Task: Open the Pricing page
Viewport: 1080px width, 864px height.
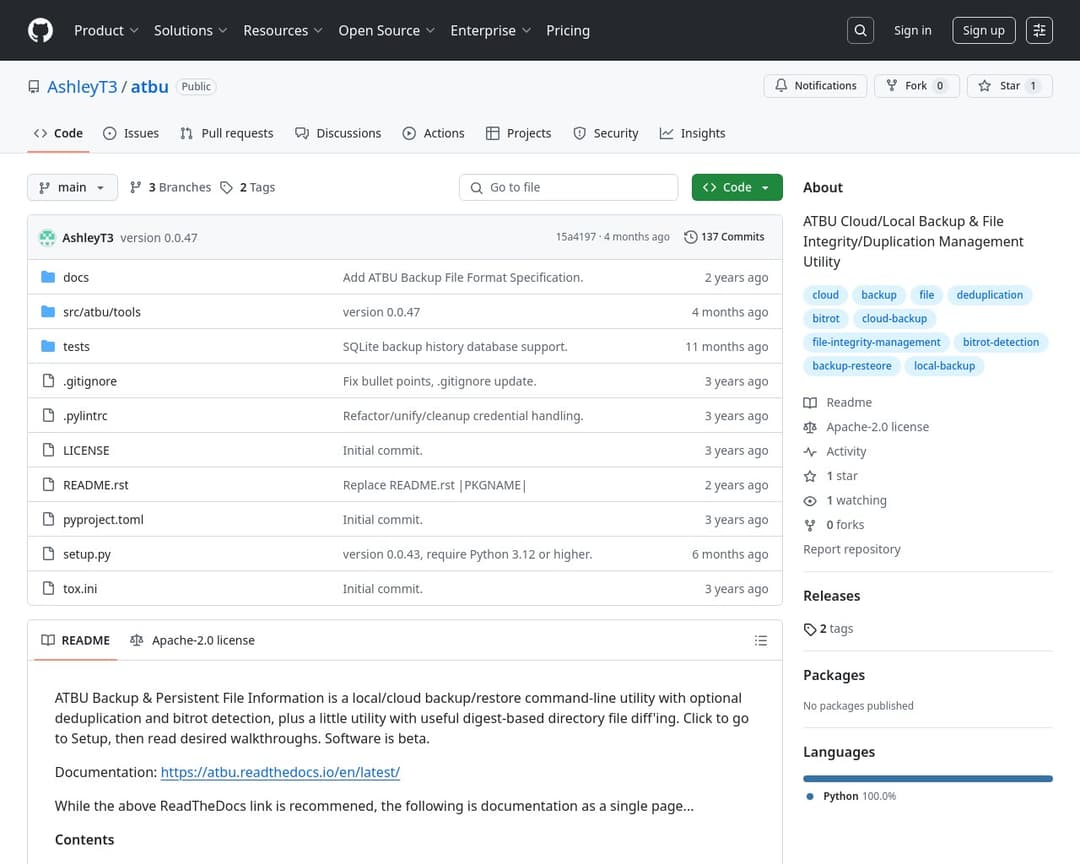Action: tap(568, 30)
